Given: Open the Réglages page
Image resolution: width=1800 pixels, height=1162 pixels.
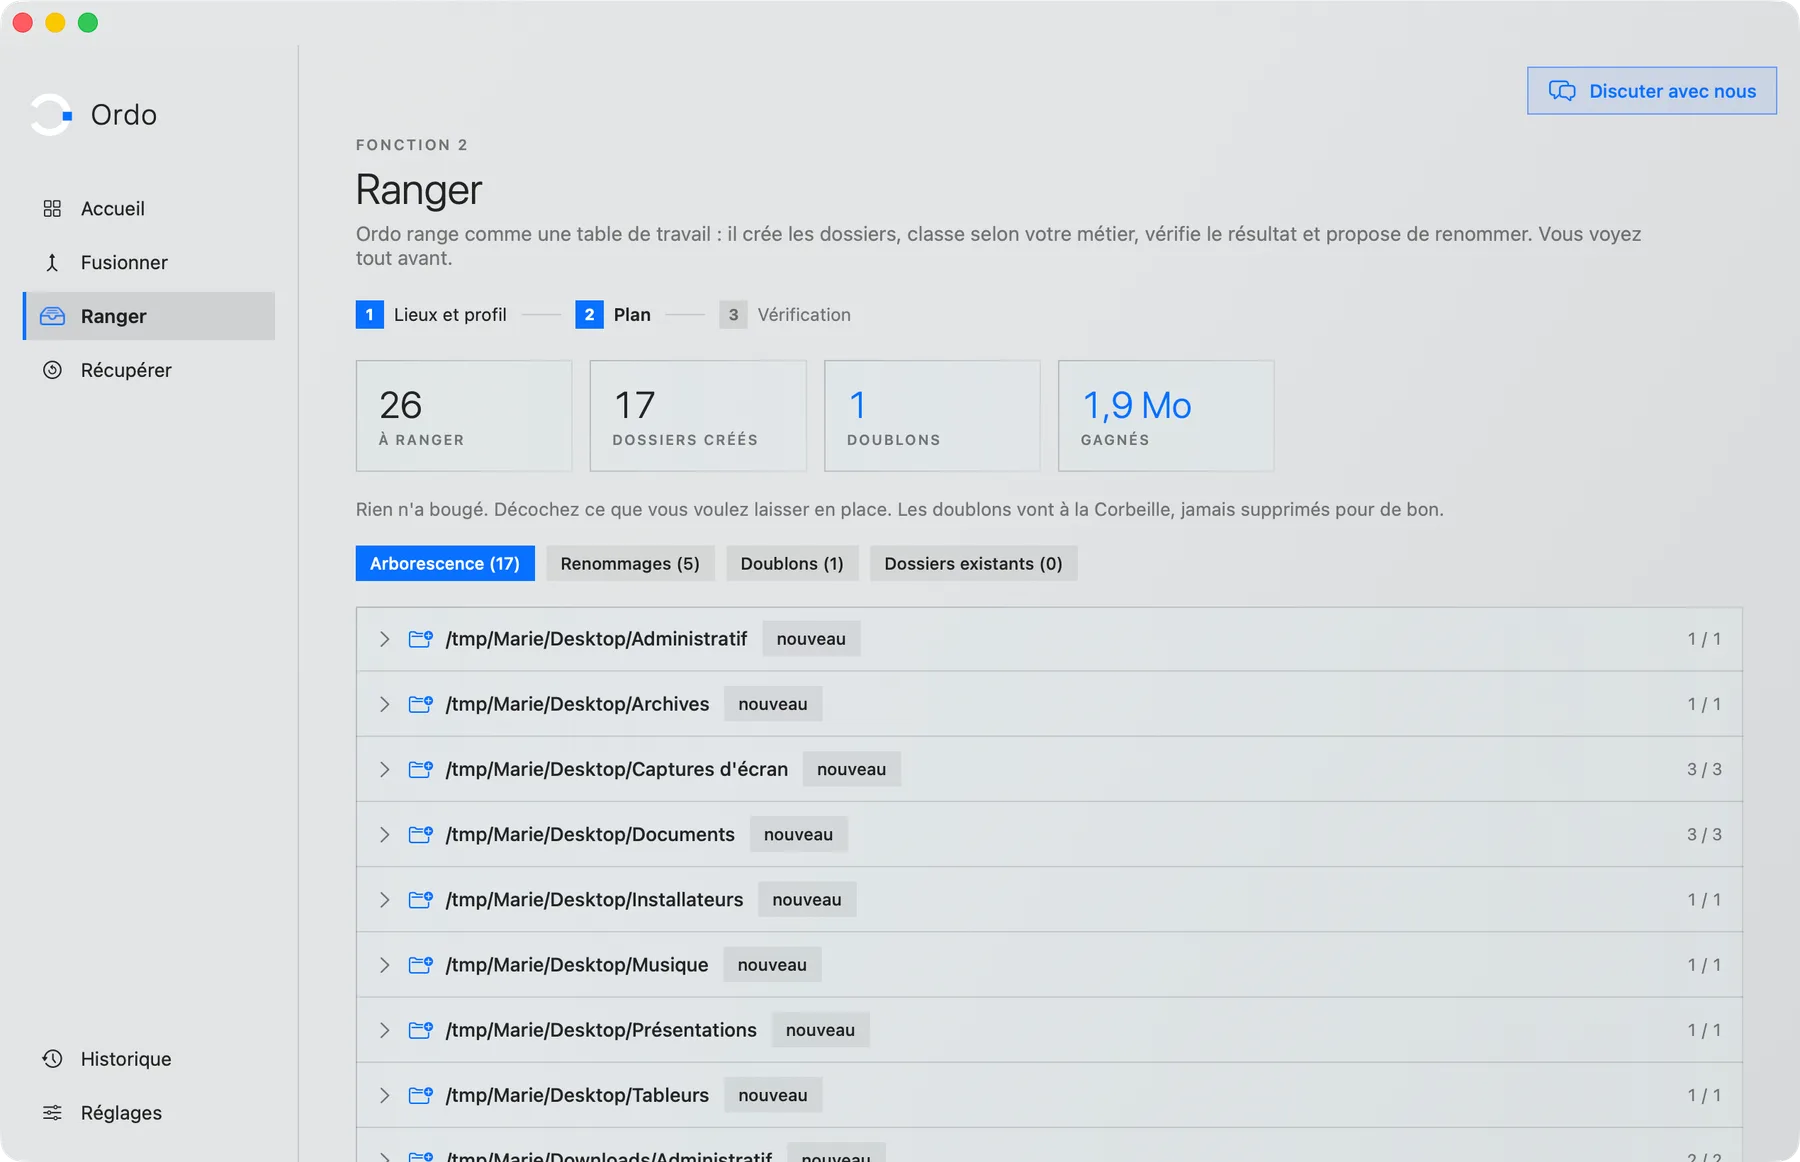Looking at the screenshot, I should tap(149, 1112).
